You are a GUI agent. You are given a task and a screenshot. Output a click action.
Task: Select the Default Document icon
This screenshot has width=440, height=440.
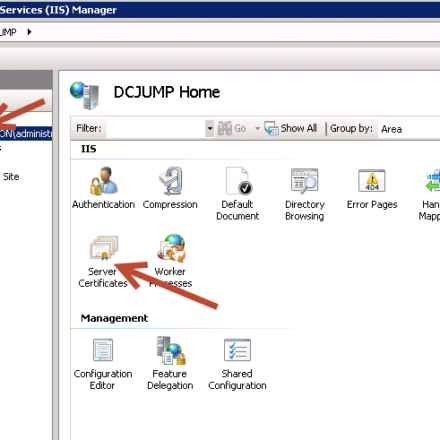tap(238, 193)
